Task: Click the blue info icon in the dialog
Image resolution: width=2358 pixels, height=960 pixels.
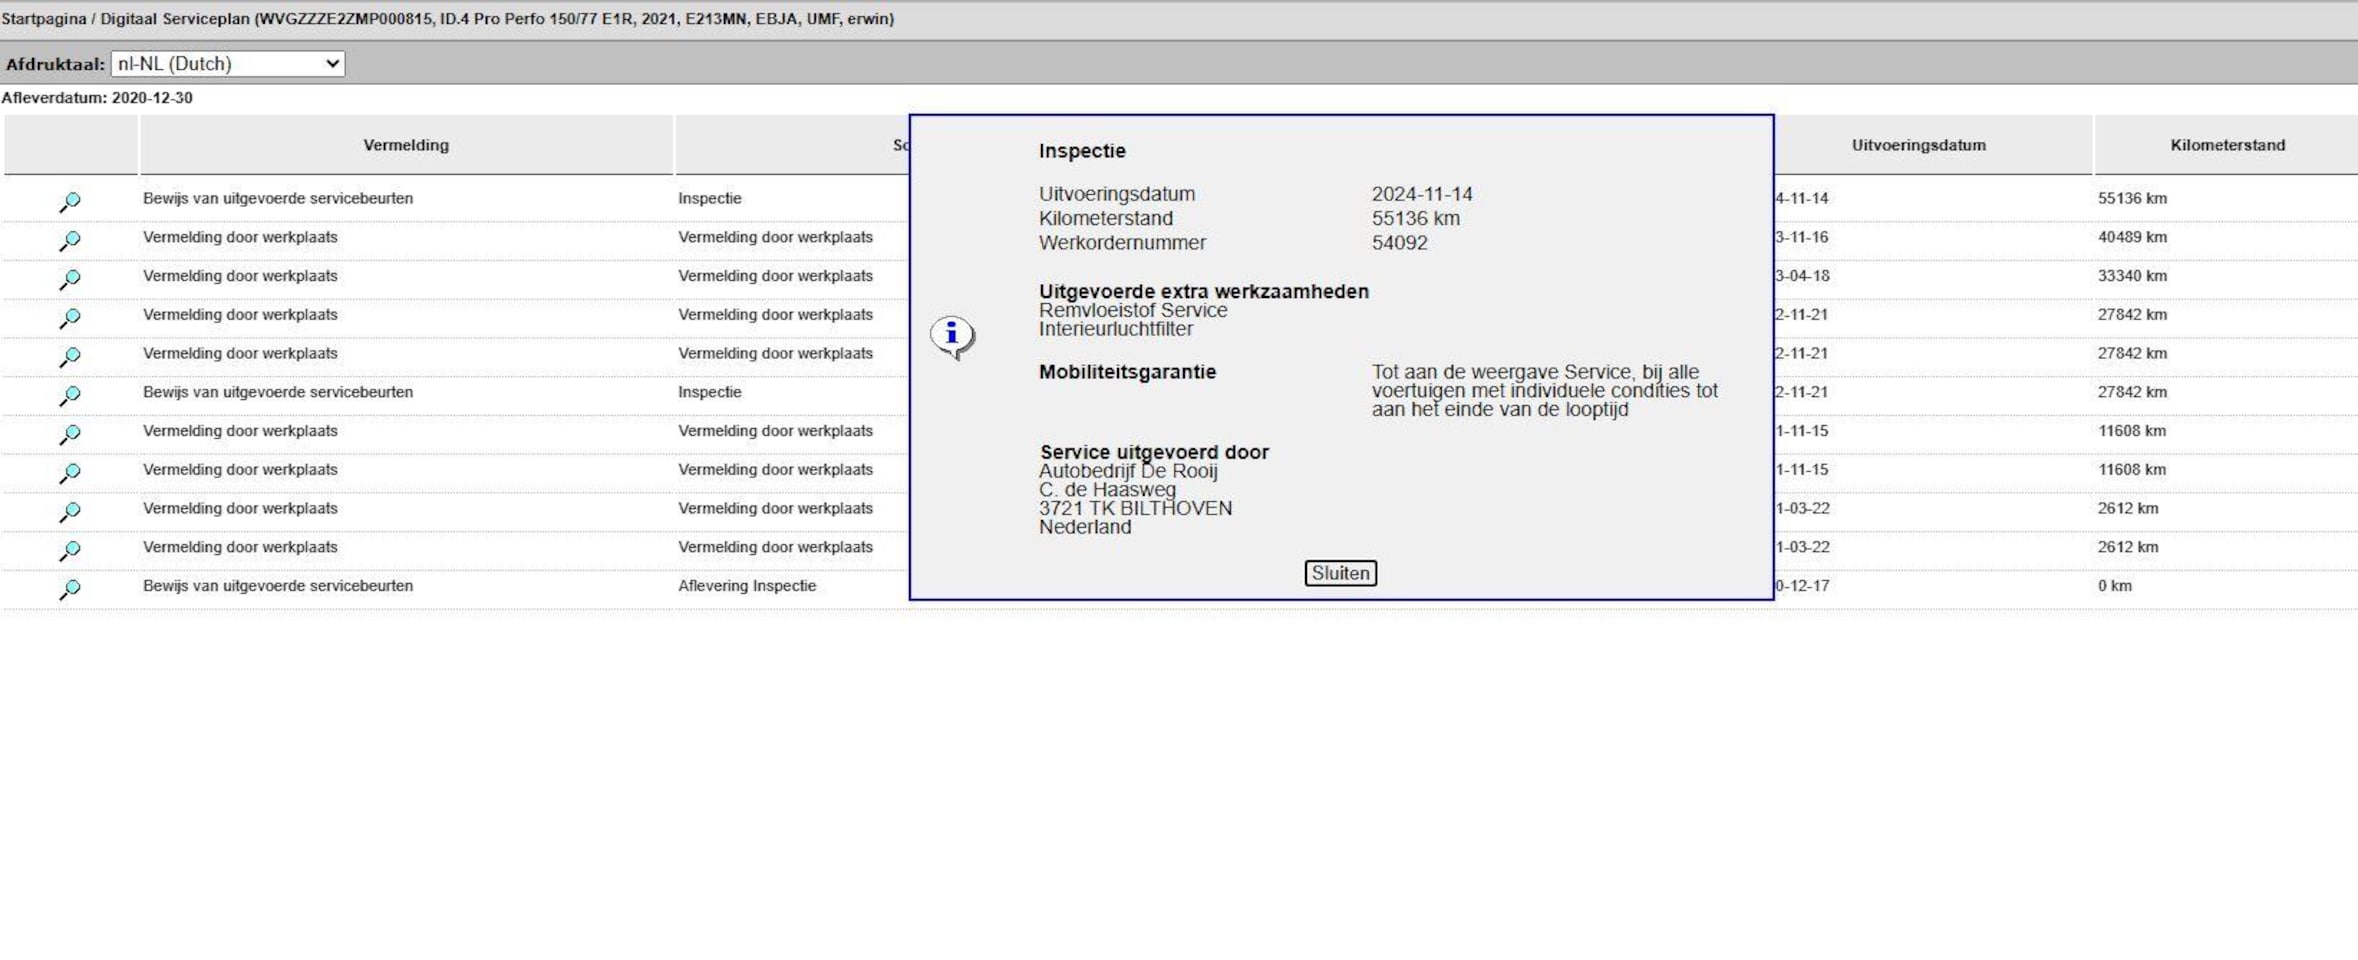Action: [952, 335]
